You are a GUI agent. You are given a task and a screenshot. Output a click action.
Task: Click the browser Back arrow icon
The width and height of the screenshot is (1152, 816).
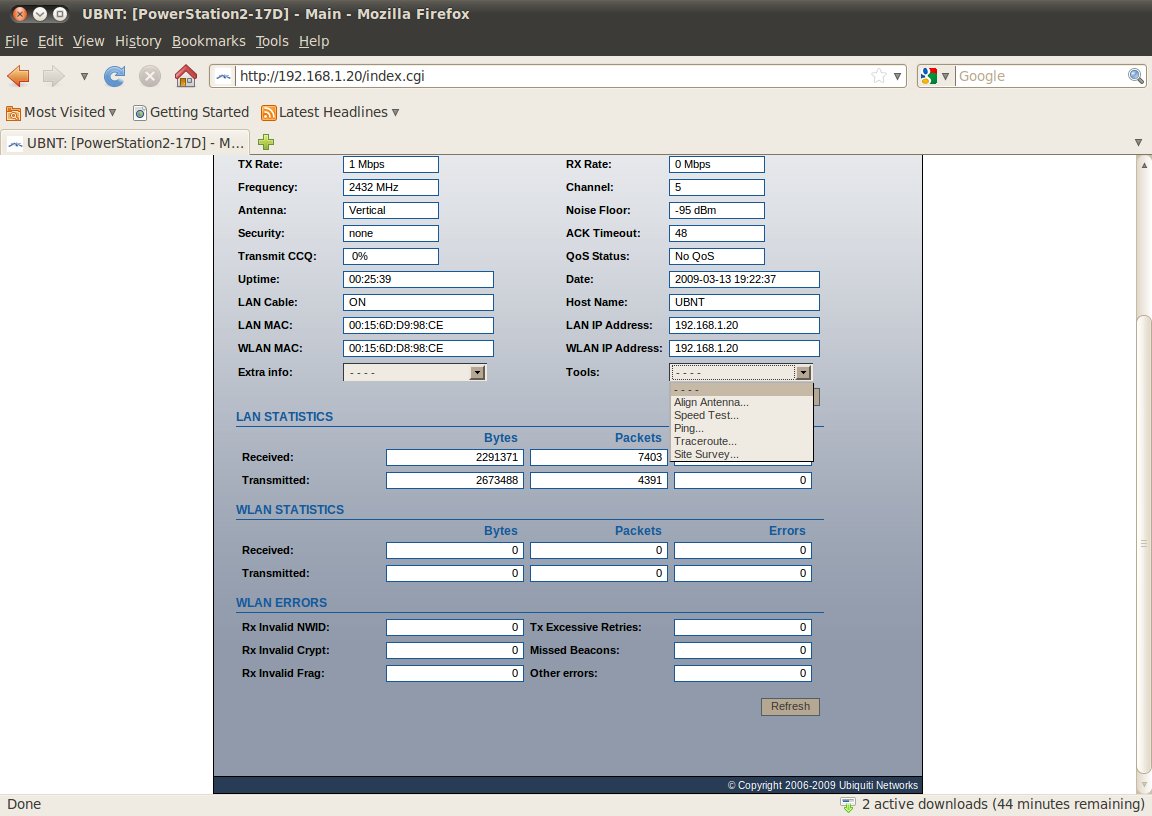19,76
